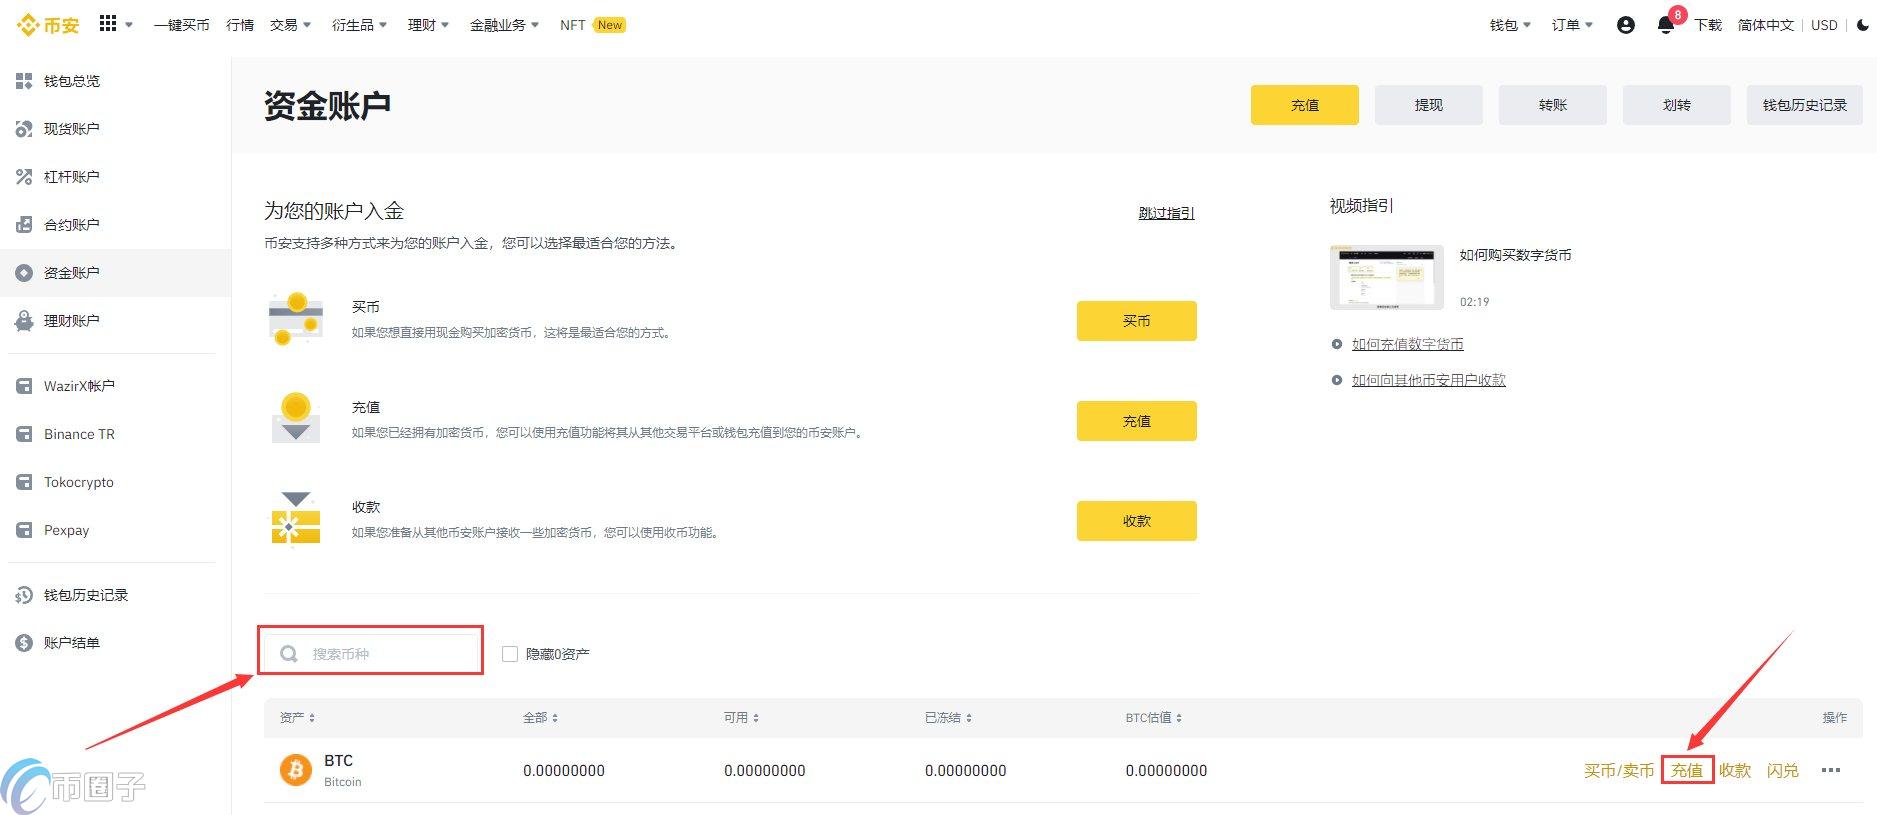Expand the 理财 dropdown menu
Screen dimensions: 1877x815
[x=429, y=25]
